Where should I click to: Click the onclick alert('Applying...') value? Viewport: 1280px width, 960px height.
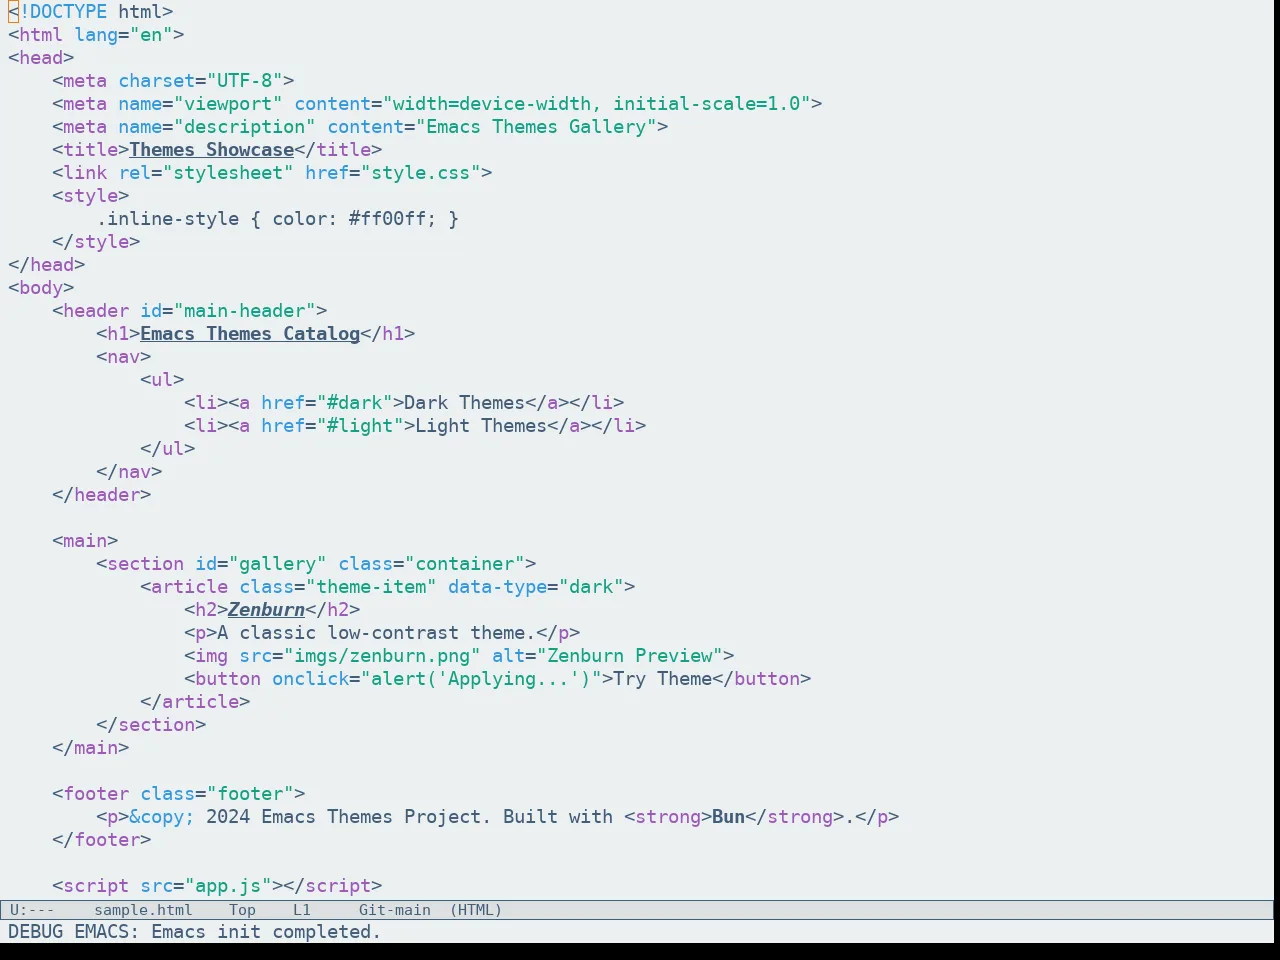coord(481,679)
